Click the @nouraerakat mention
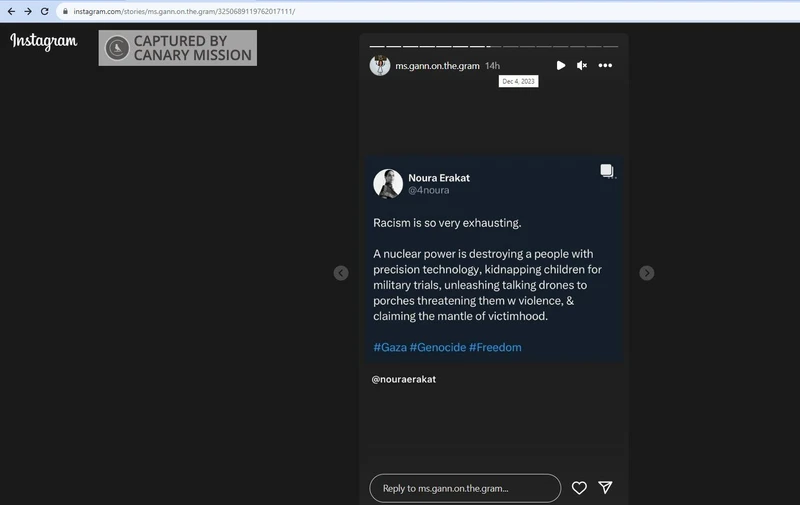The height and width of the screenshot is (505, 800). 403,380
